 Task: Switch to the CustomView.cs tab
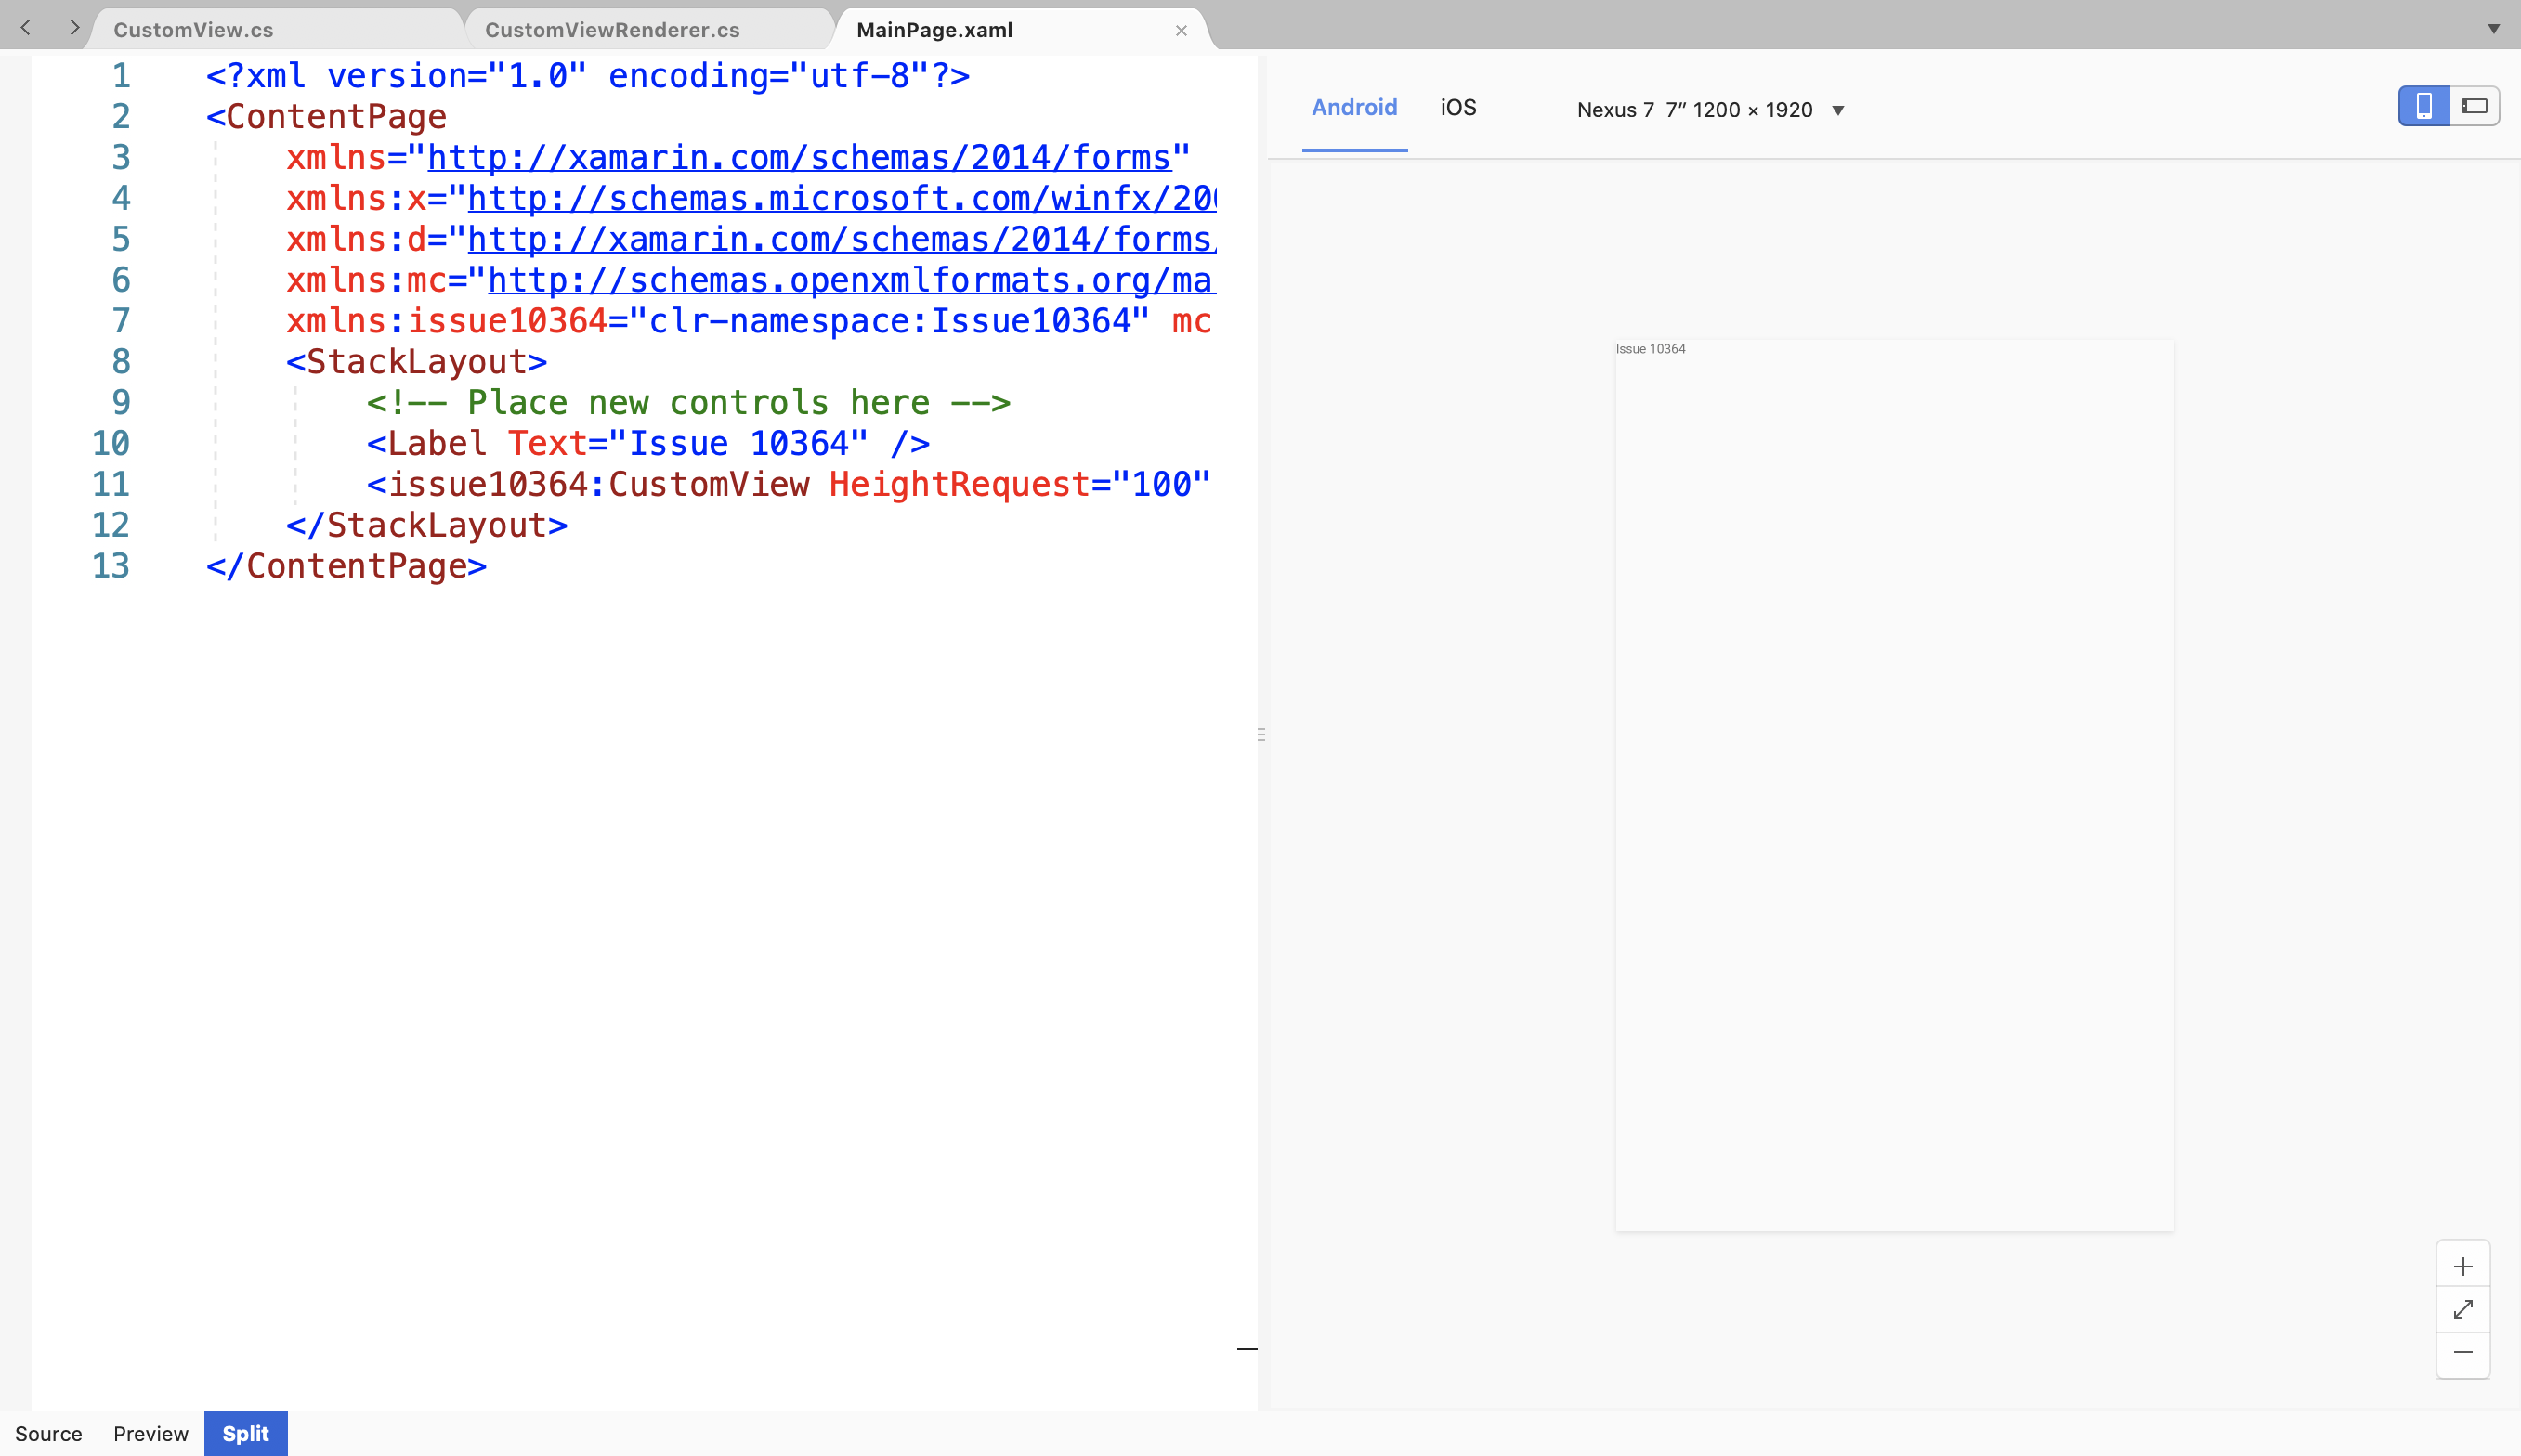194,29
